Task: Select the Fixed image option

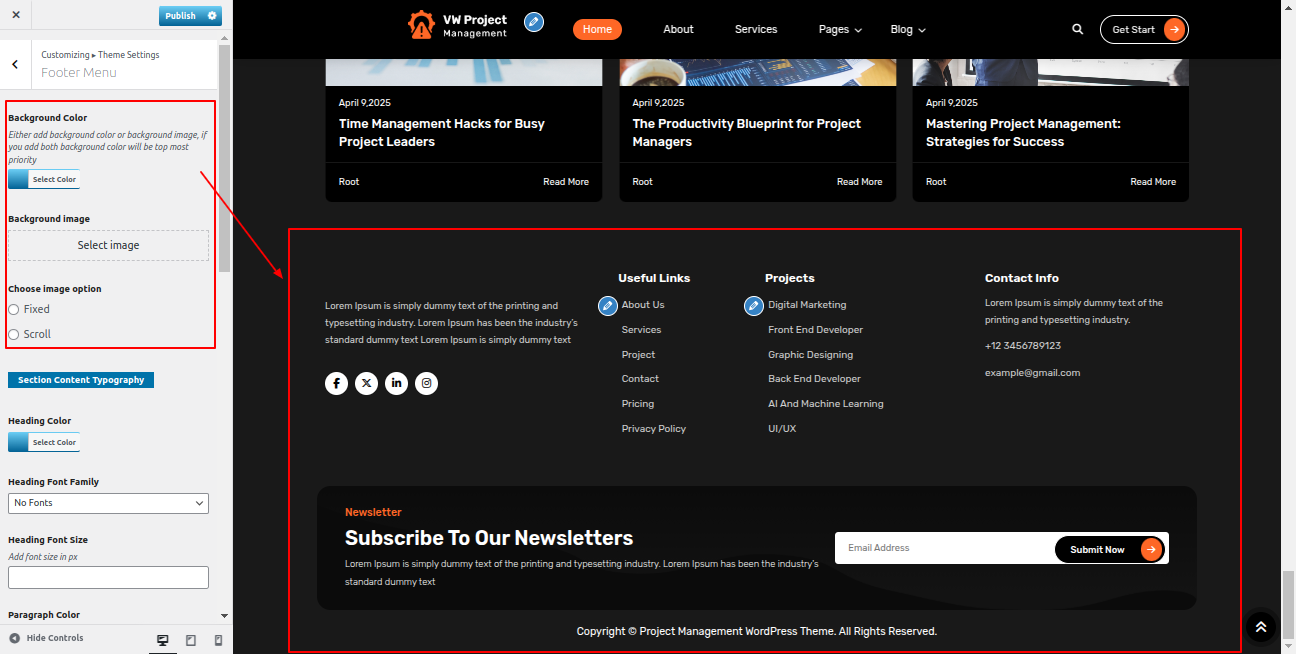Action: 14,310
